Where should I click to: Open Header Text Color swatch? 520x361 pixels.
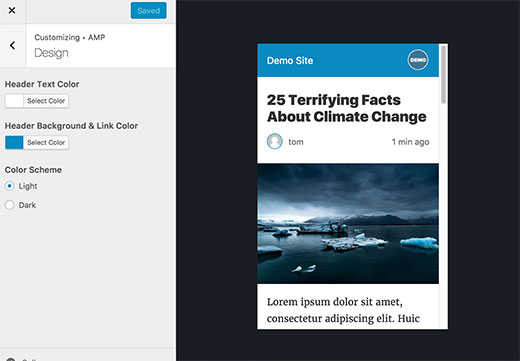click(x=14, y=101)
